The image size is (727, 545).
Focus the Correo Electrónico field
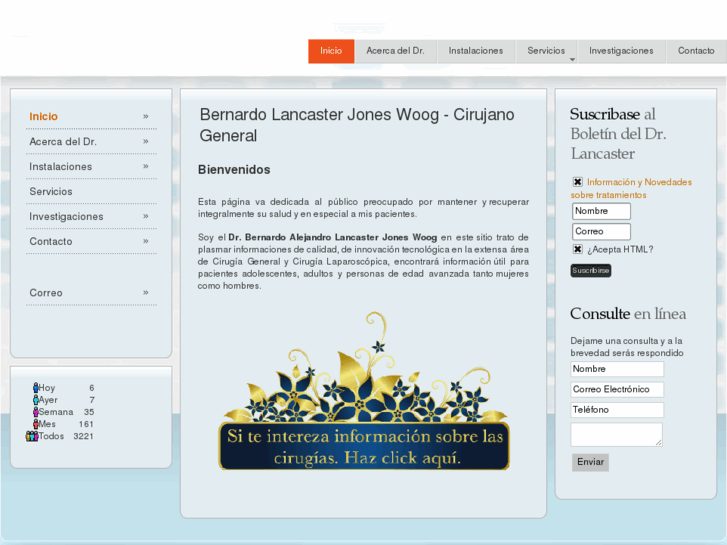pos(617,390)
